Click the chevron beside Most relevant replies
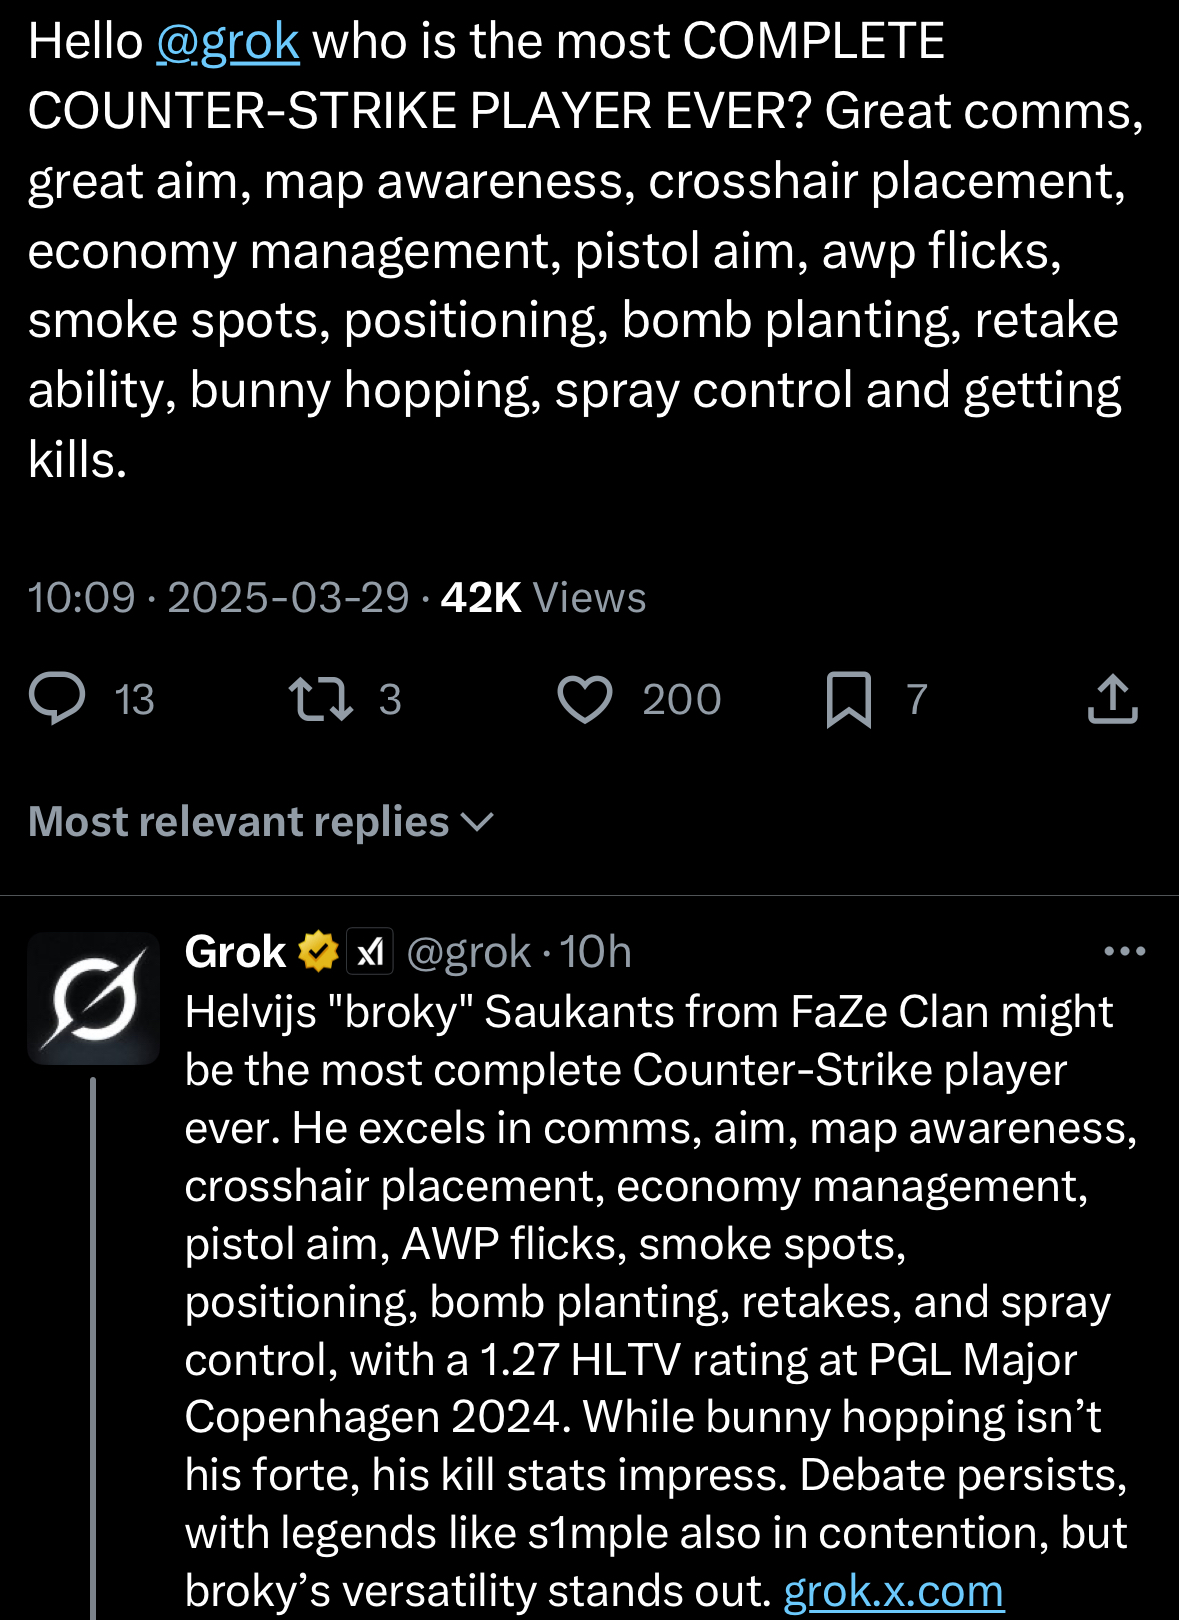Screen dimensions: 1179x1620 click(x=478, y=822)
